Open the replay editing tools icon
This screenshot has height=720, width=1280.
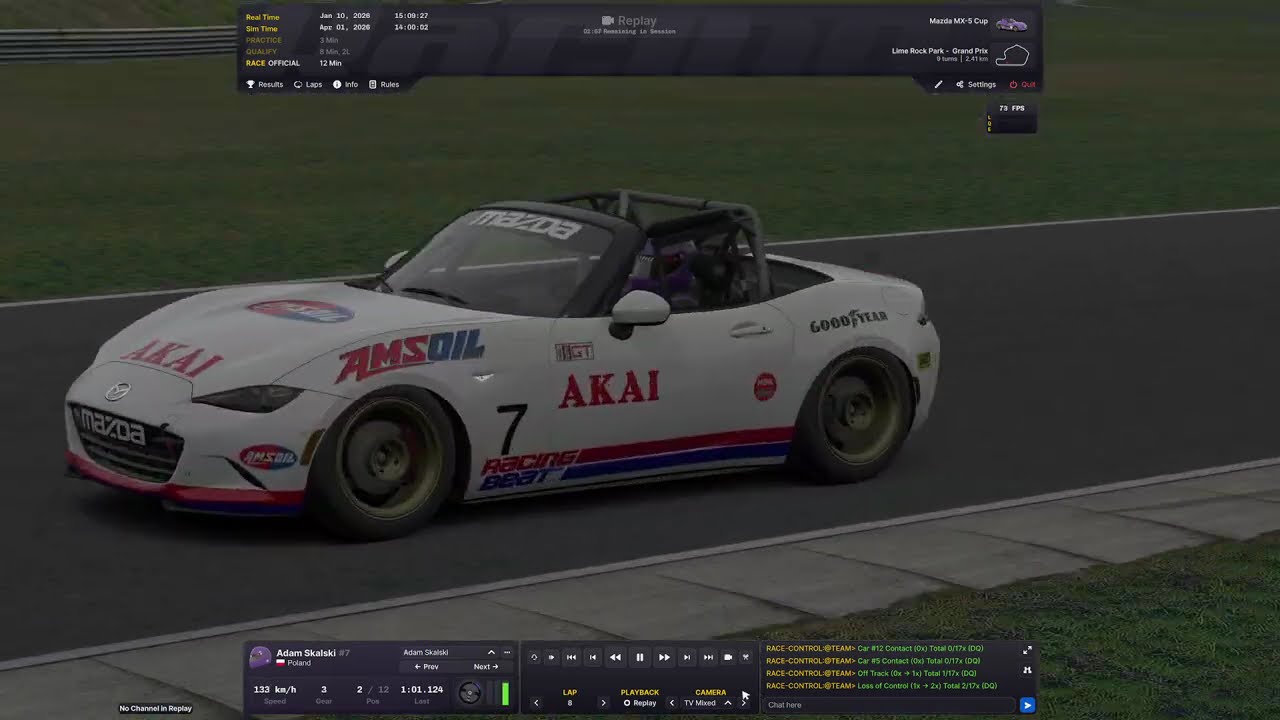pyautogui.click(x=746, y=657)
